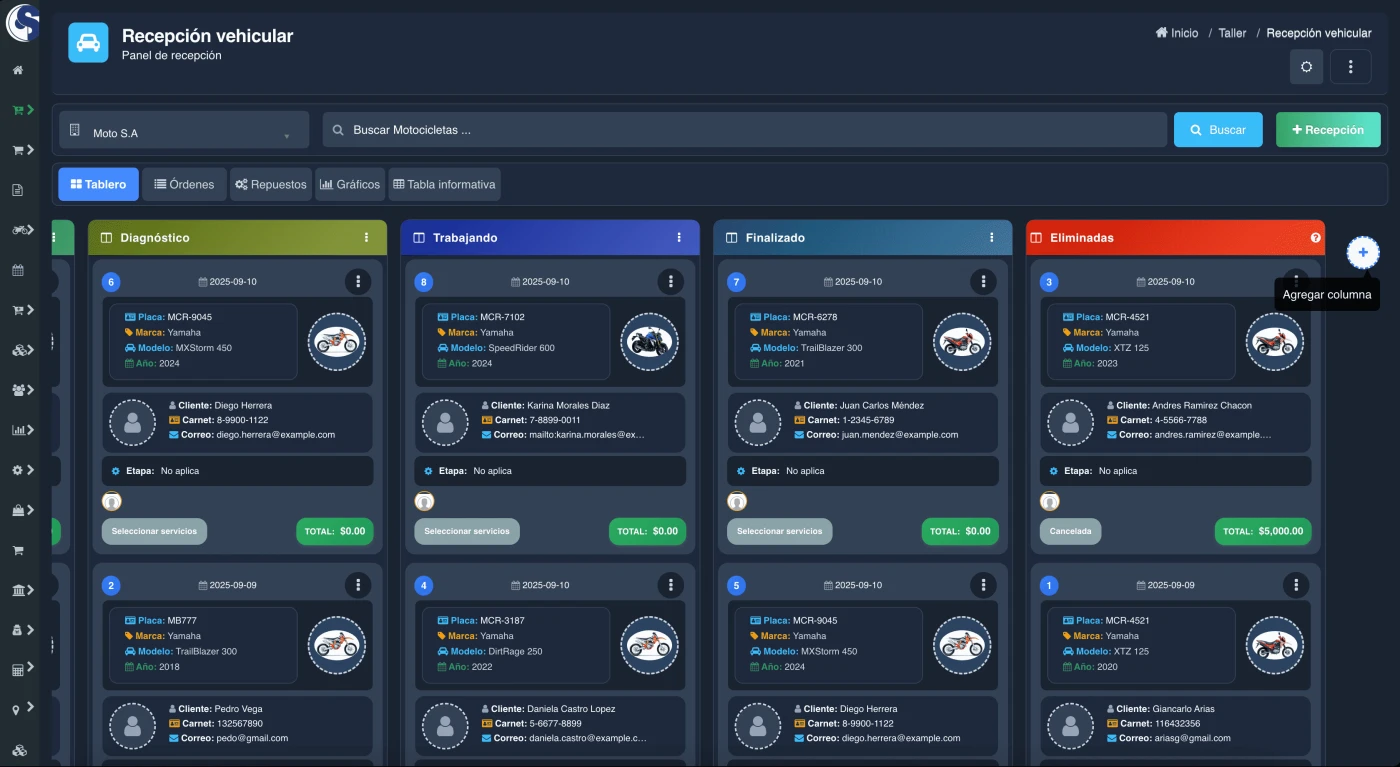This screenshot has width=1400, height=767.
Task: Open the three-dot menu in the top header
Action: [x=1350, y=66]
